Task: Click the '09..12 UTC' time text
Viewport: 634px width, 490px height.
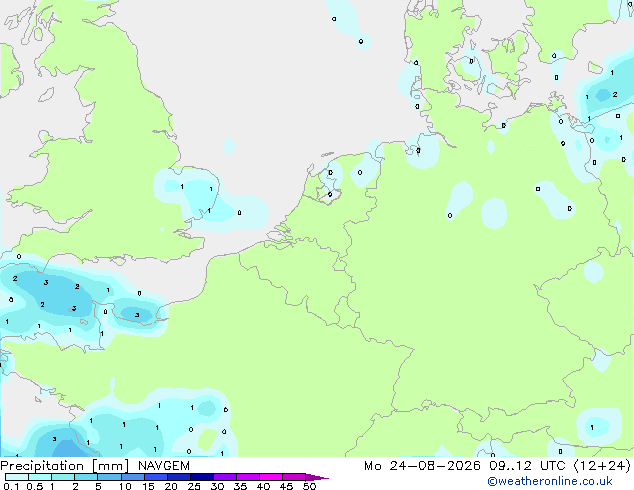Action: [527, 466]
